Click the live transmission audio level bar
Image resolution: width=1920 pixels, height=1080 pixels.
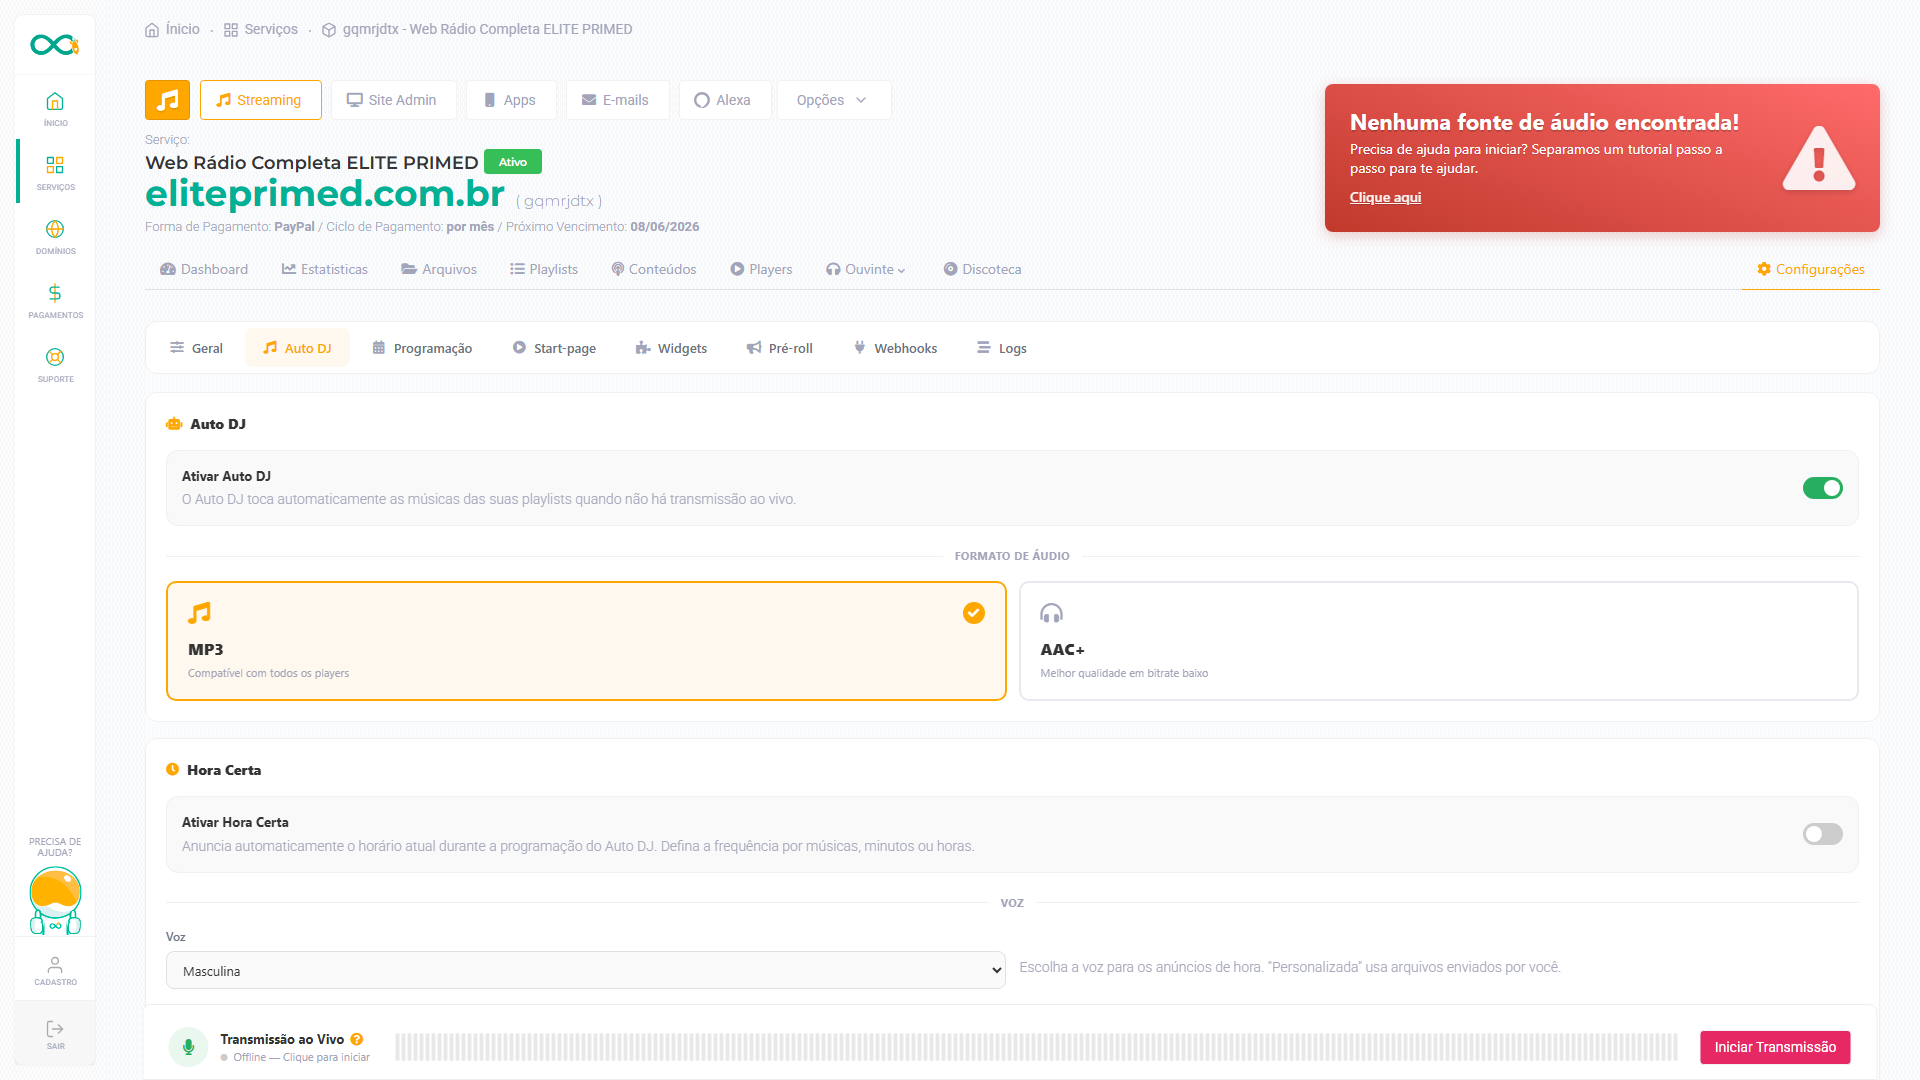coord(1036,1047)
